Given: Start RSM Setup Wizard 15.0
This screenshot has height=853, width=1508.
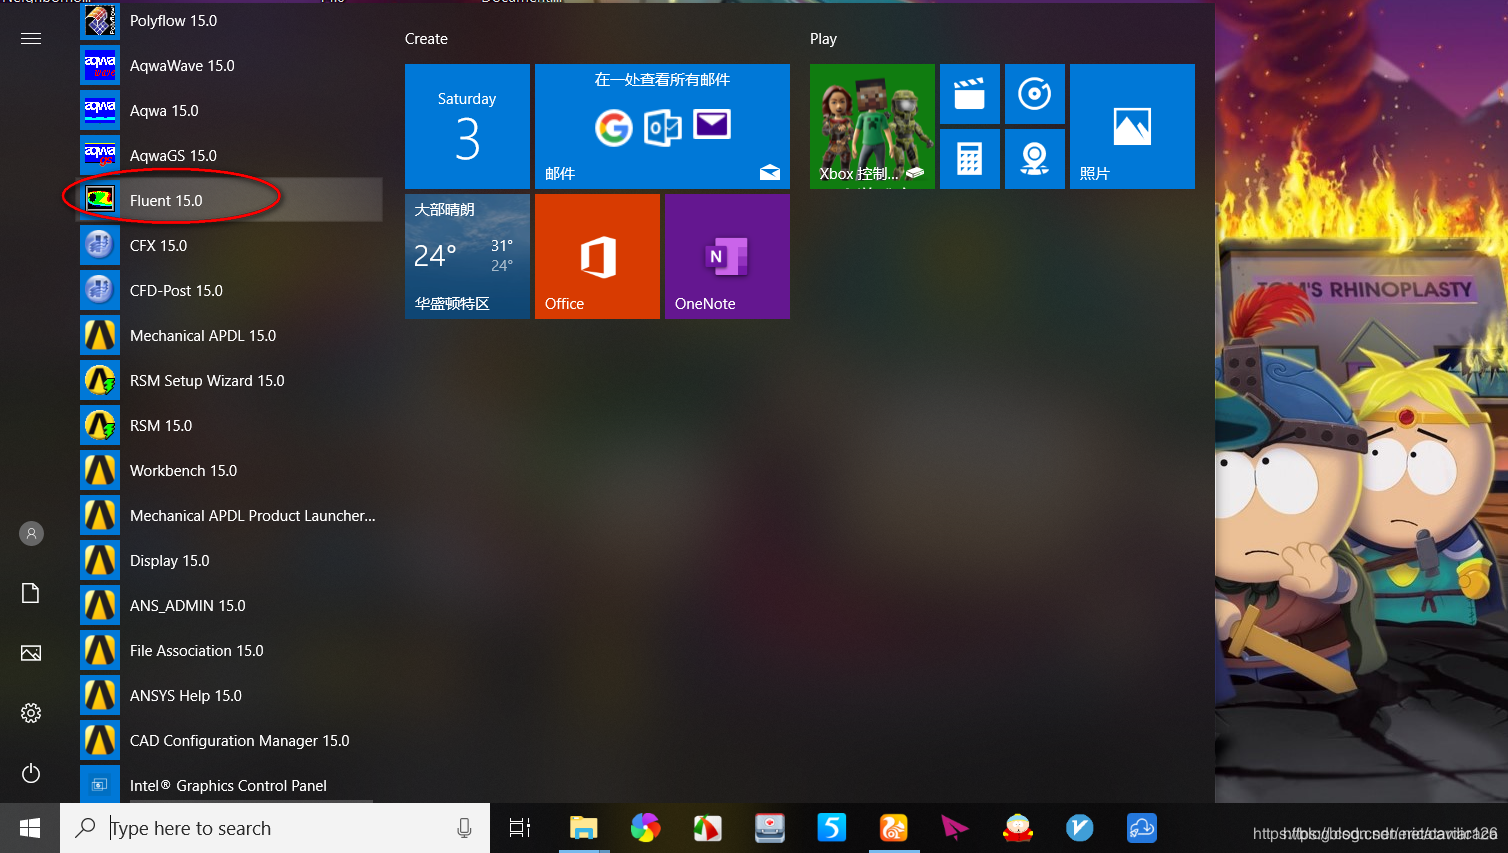Looking at the screenshot, I should (230, 380).
